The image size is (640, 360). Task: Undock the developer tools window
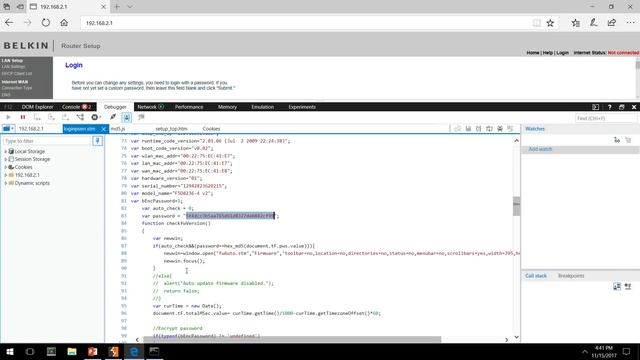[622, 107]
